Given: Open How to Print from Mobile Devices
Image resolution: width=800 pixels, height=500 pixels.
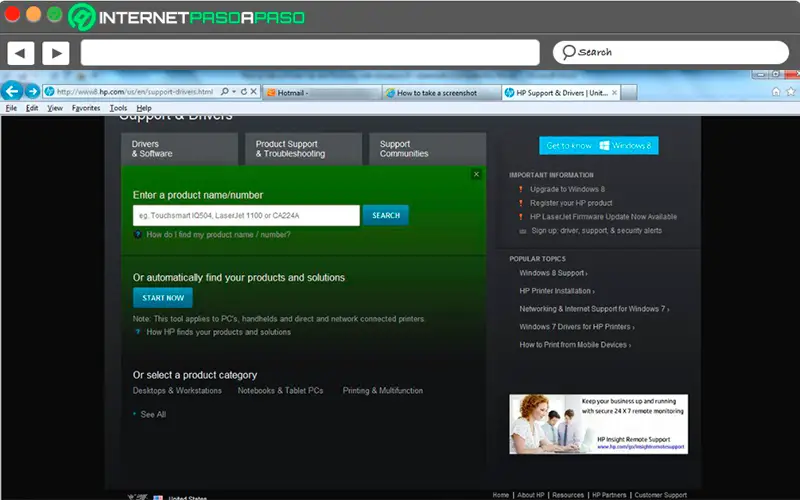Looking at the screenshot, I should tap(574, 345).
